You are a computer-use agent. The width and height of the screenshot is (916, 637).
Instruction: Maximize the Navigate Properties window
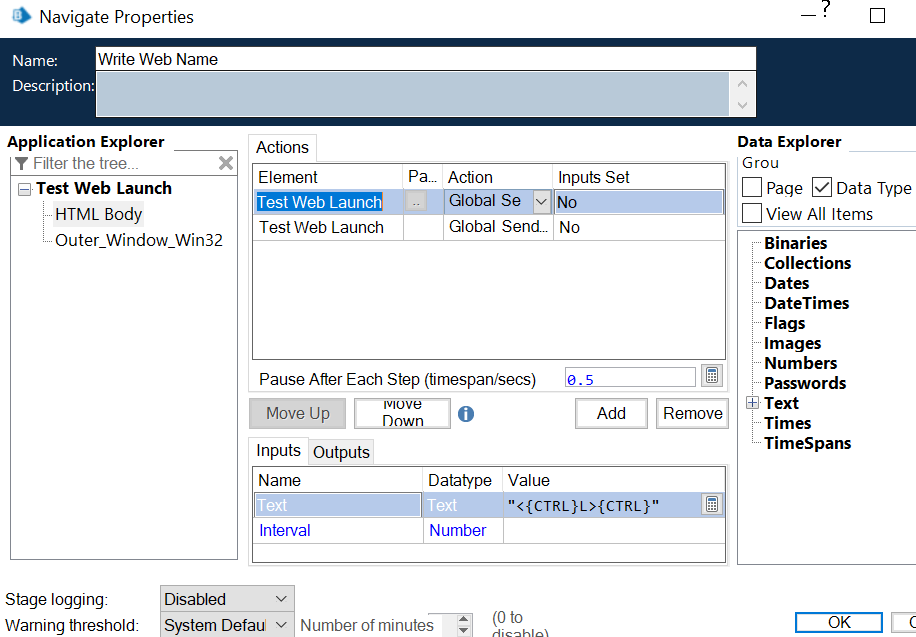[x=877, y=16]
